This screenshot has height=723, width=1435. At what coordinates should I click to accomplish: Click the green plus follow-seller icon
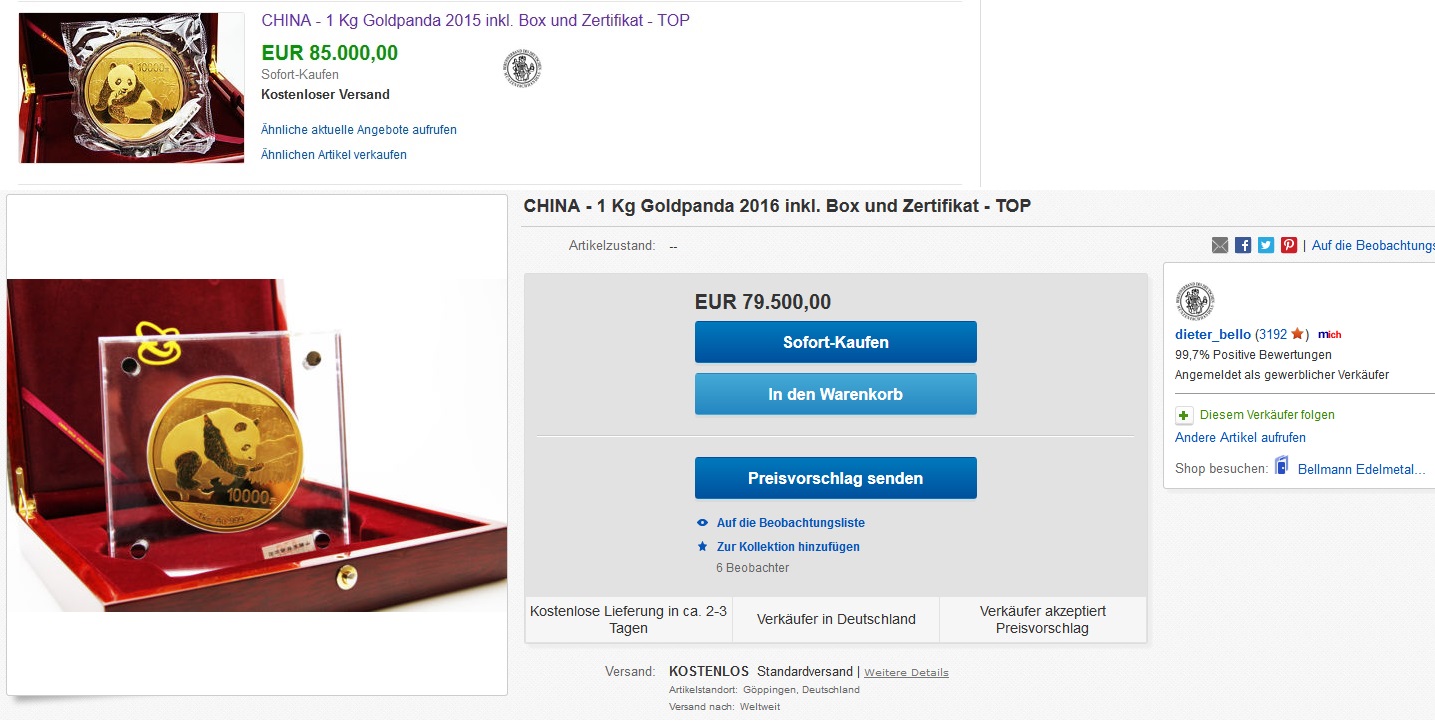coord(1184,415)
